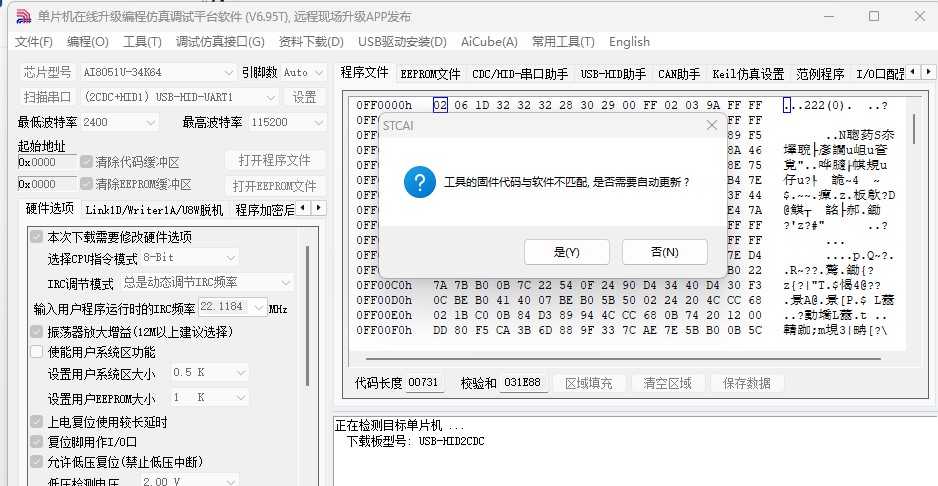Select the I/O口配置 tab
Image resolution: width=938 pixels, height=486 pixels.
pos(878,74)
